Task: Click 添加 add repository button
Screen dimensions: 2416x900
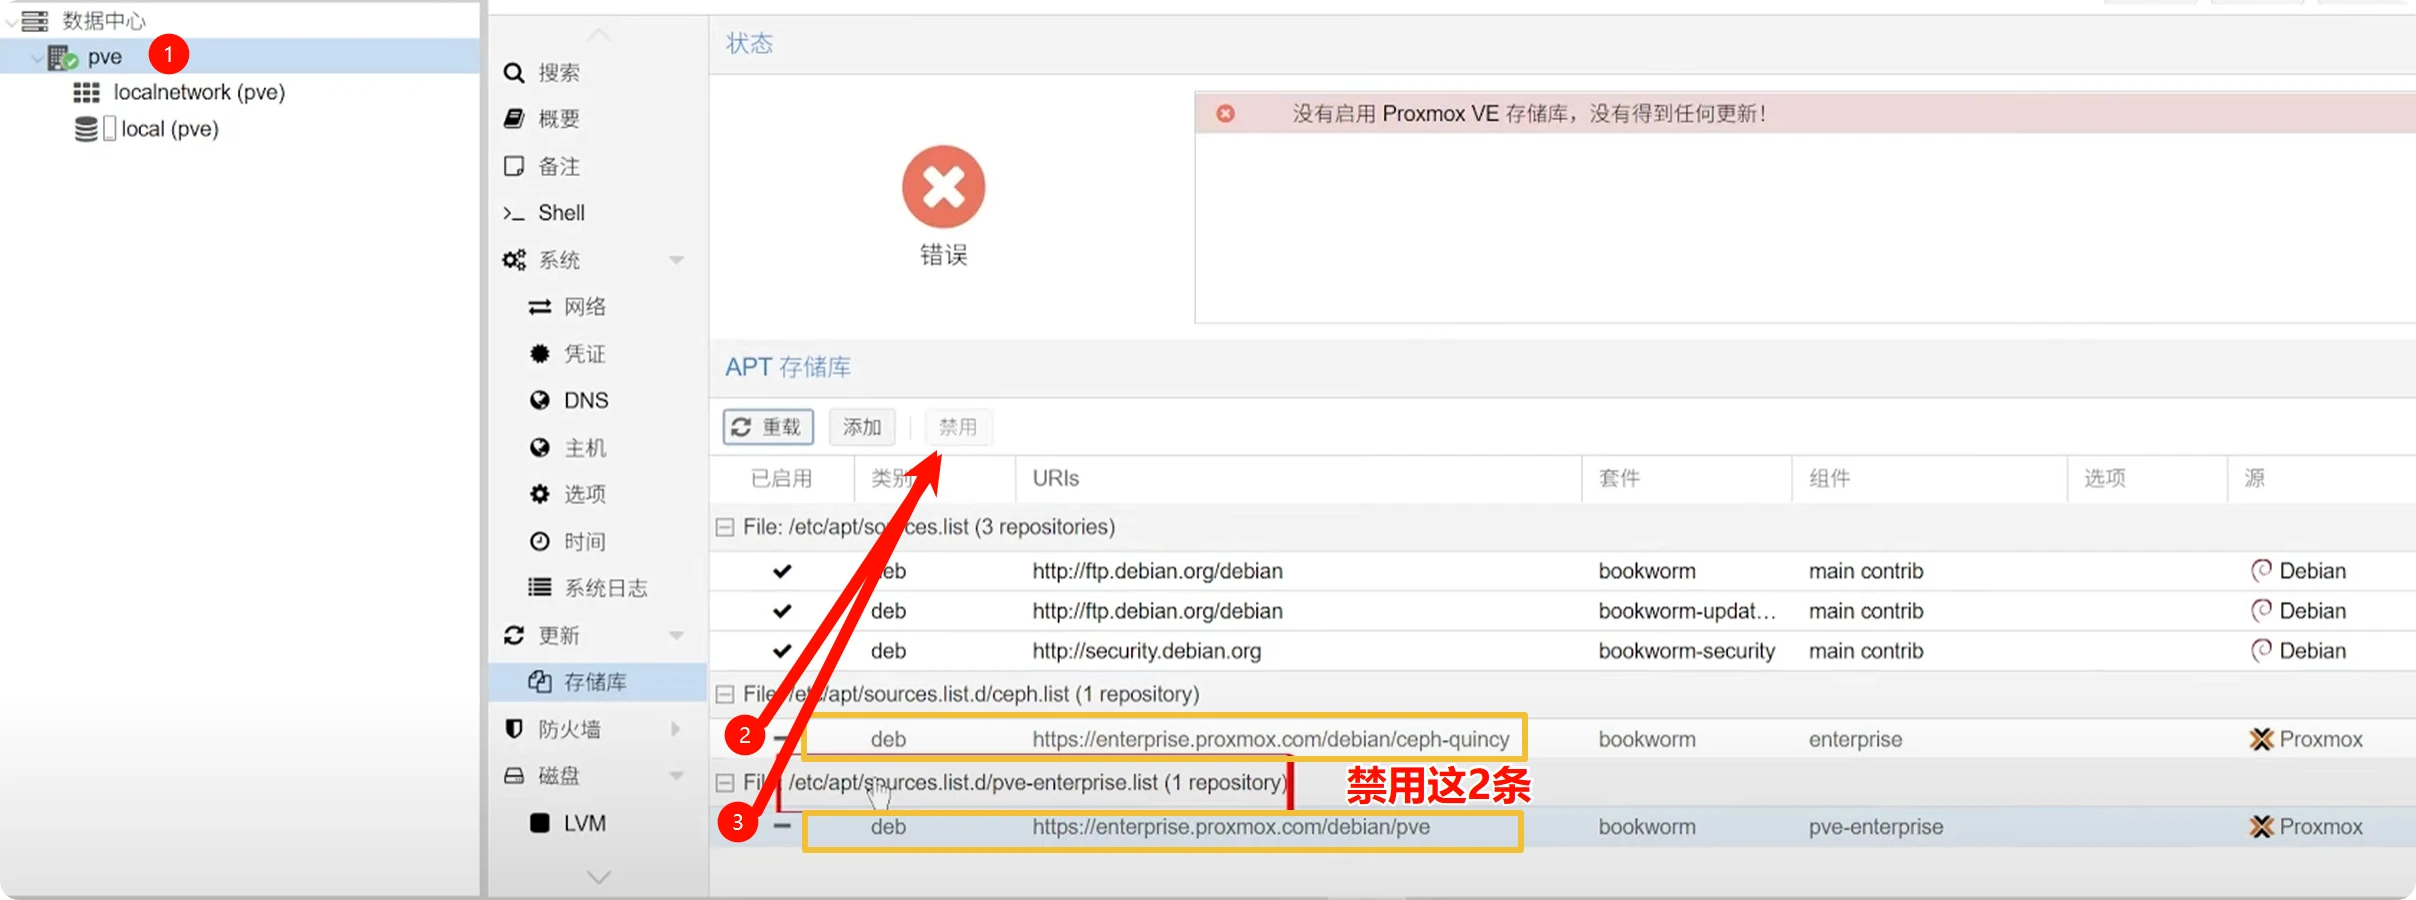Action: coord(862,427)
